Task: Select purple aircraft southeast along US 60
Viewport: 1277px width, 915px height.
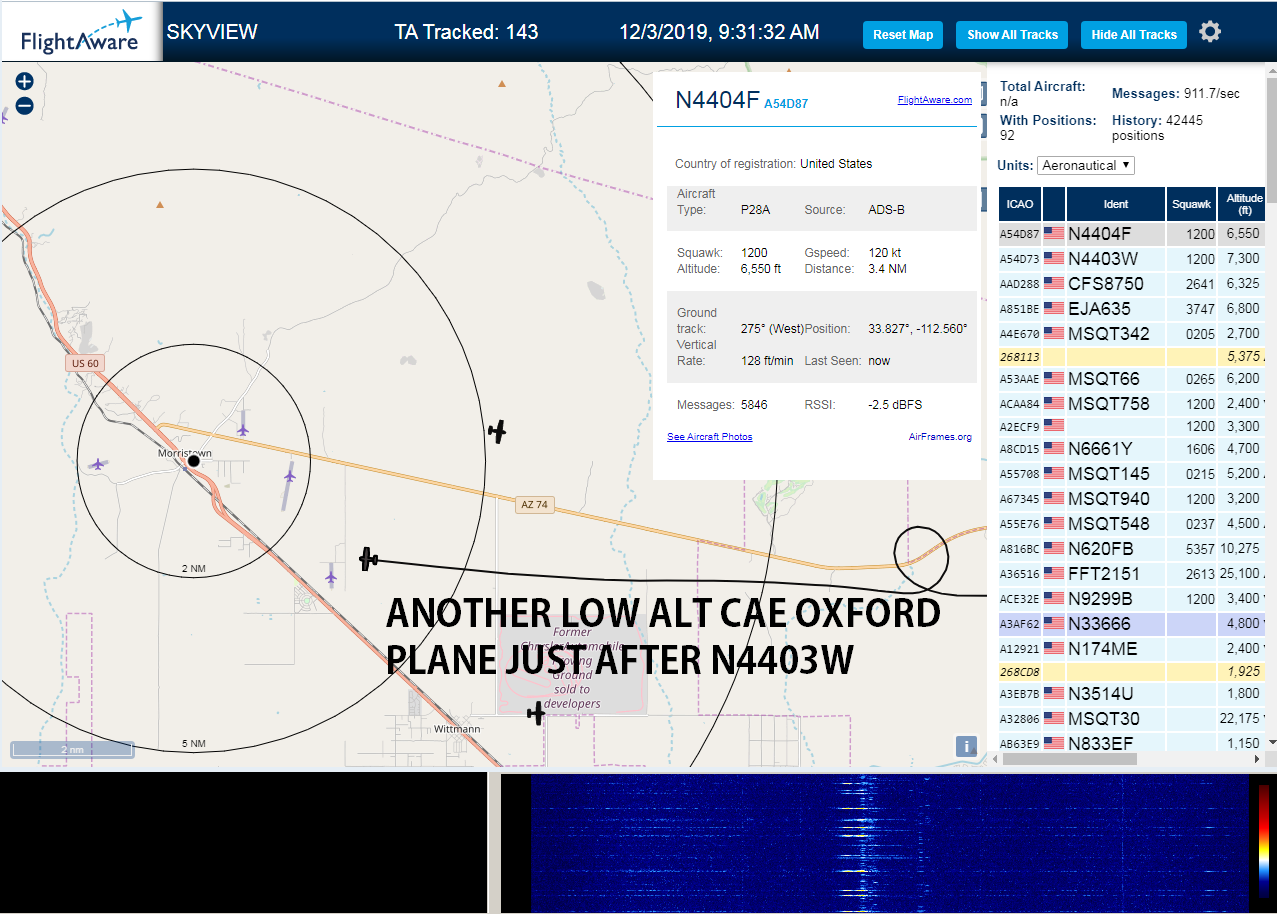Action: [x=331, y=576]
